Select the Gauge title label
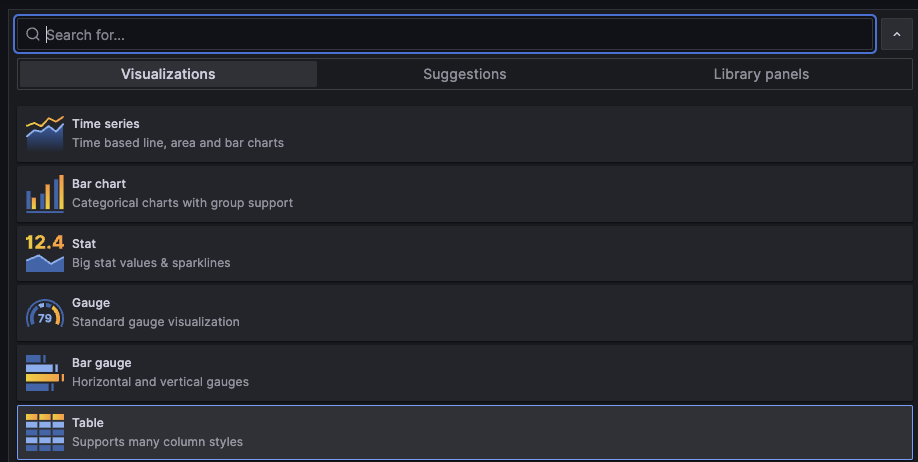The height and width of the screenshot is (462, 918). coord(91,303)
